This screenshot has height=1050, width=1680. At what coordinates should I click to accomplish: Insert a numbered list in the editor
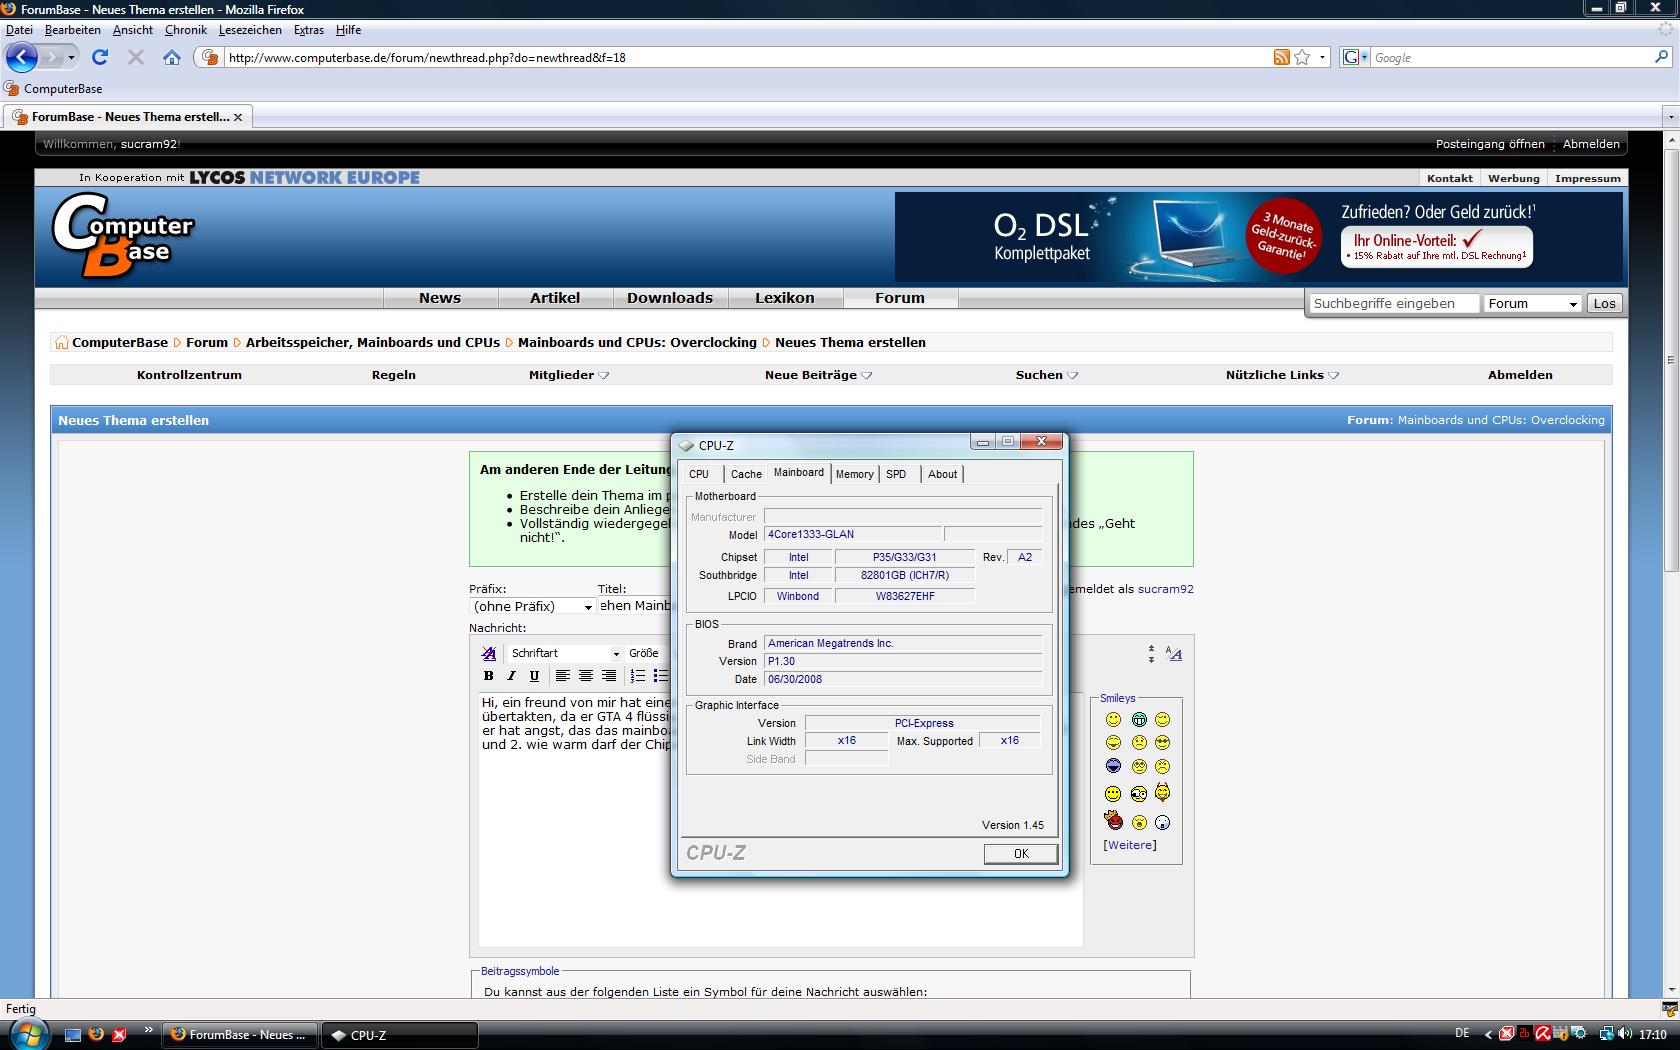(638, 676)
